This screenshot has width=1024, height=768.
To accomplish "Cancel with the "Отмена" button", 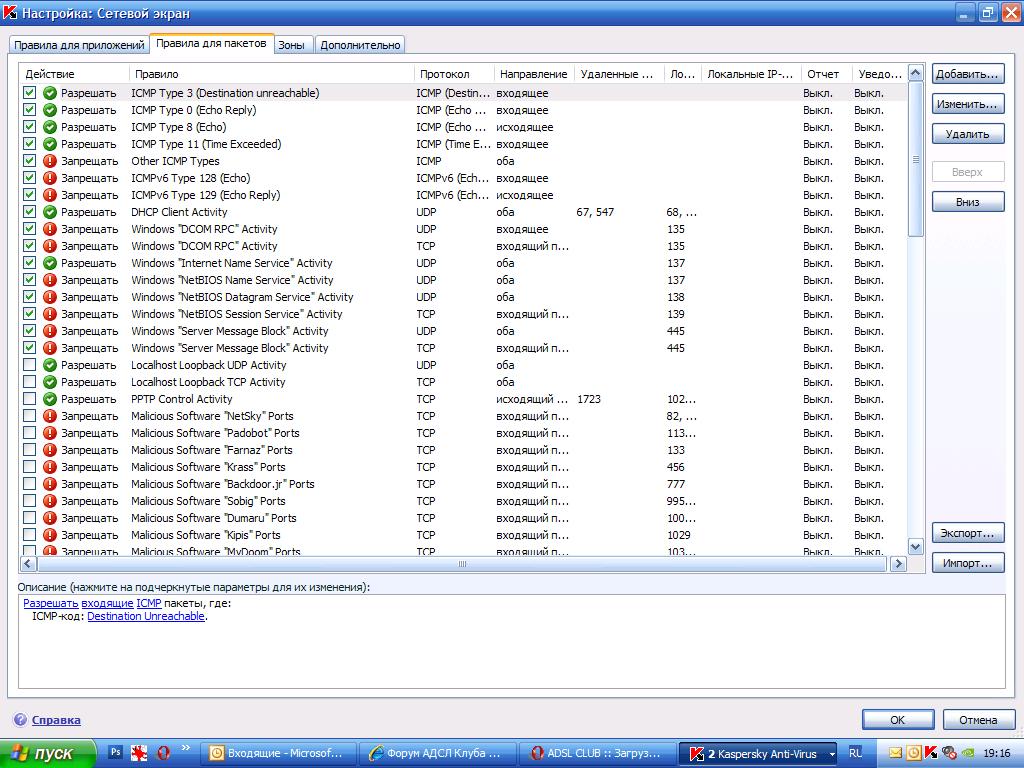I will [978, 720].
